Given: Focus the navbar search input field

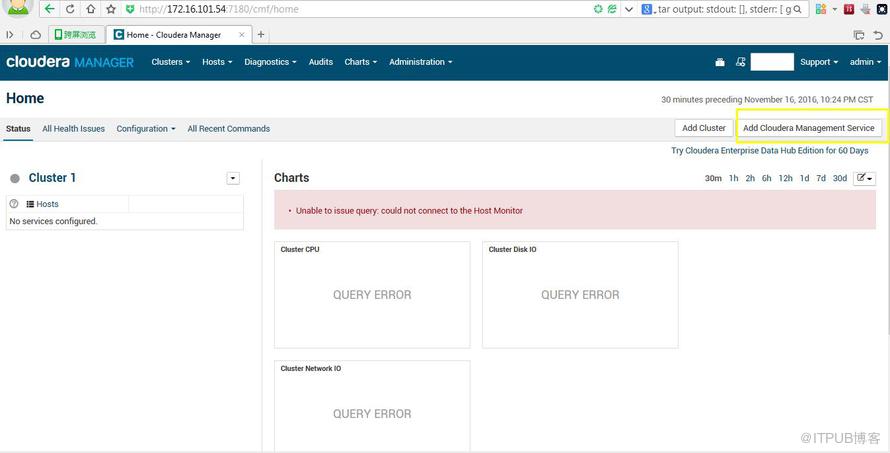Looking at the screenshot, I should click(x=772, y=62).
